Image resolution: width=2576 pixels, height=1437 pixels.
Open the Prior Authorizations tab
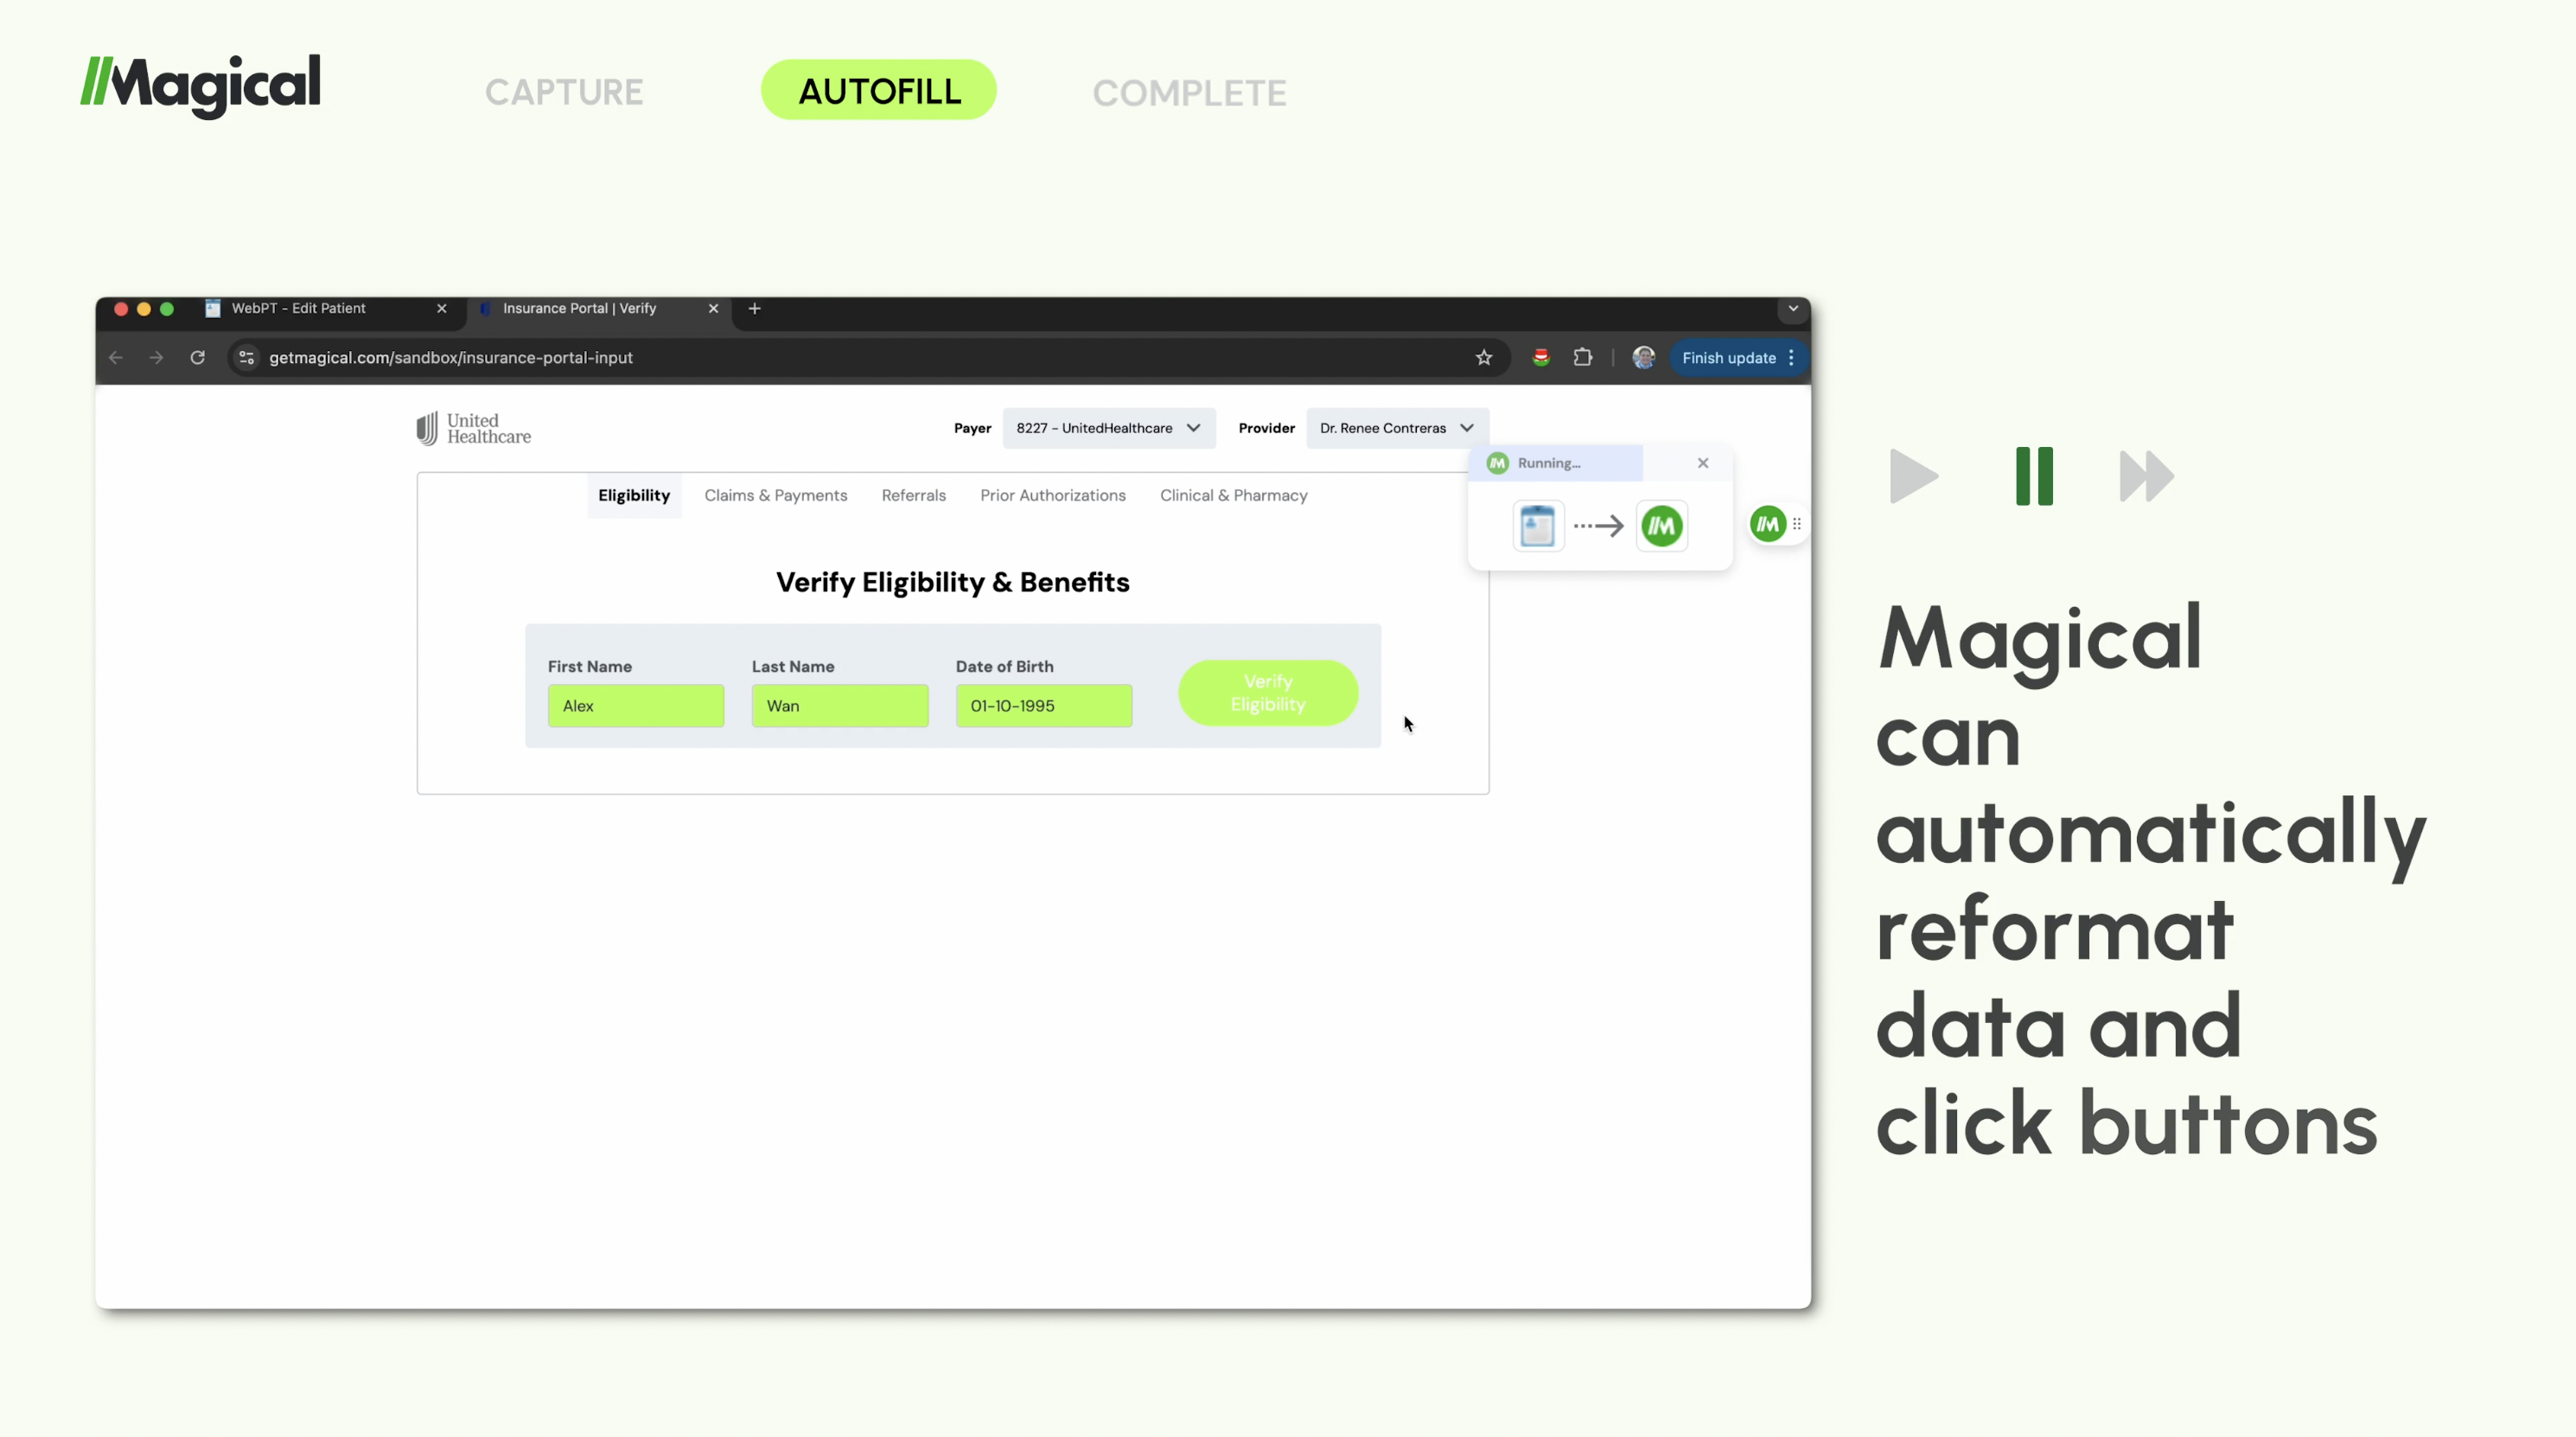1052,495
